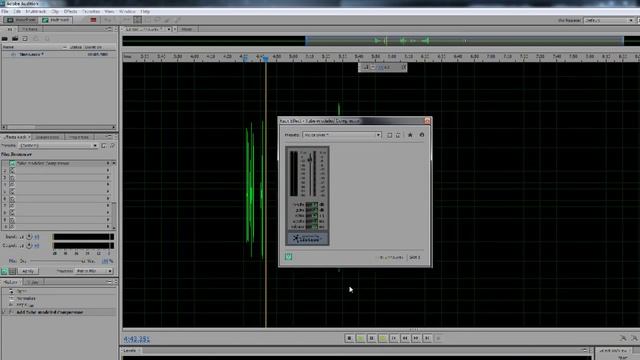
Task: Open effect slot 1 arrow menu
Action: [x=108, y=163]
